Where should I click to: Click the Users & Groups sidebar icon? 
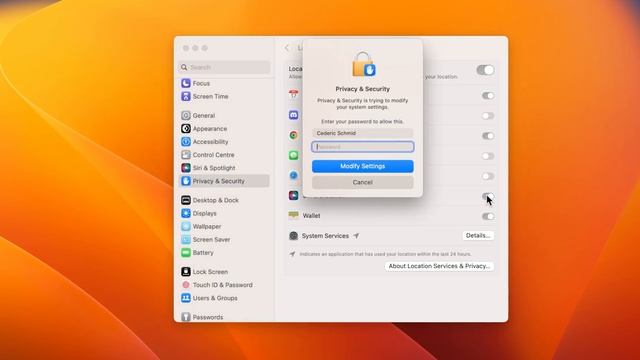tap(186, 298)
